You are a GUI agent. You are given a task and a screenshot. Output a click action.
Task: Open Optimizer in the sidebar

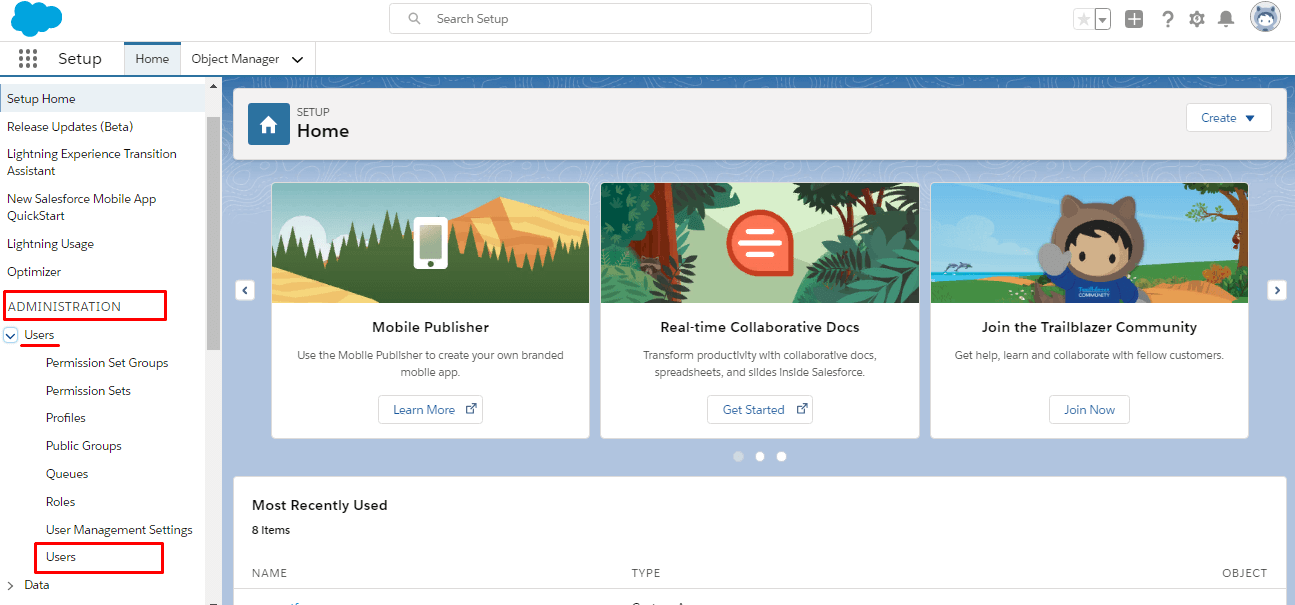[x=34, y=272]
